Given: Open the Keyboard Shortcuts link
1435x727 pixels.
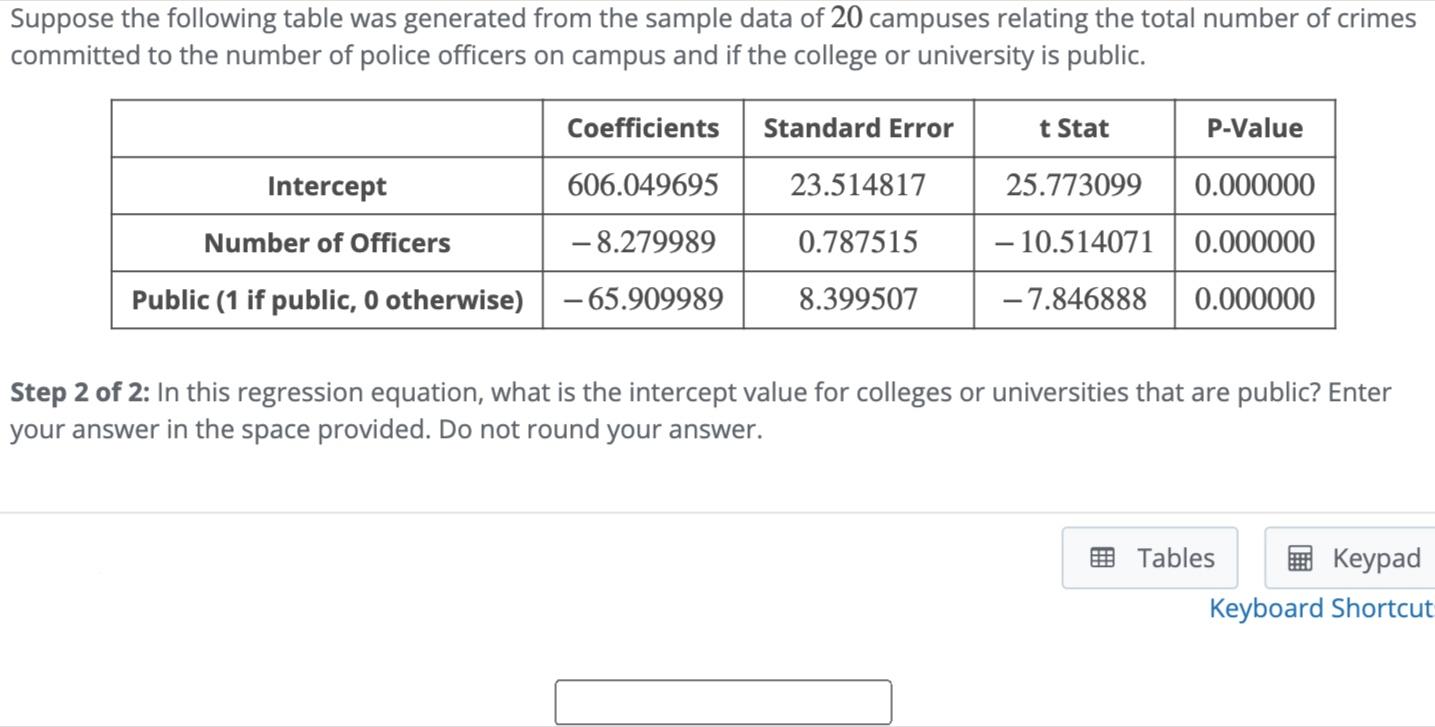Looking at the screenshot, I should click(x=1322, y=608).
